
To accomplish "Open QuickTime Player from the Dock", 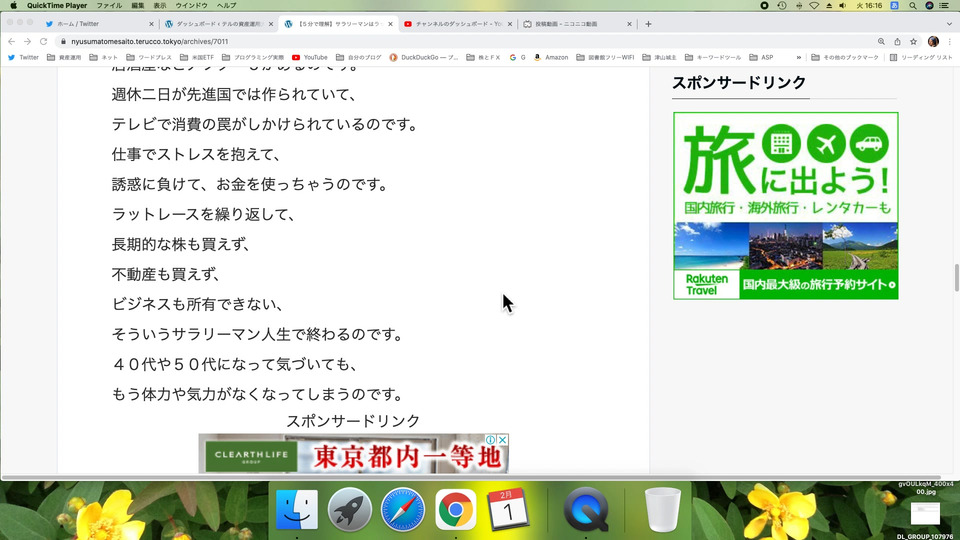I will 586,509.
